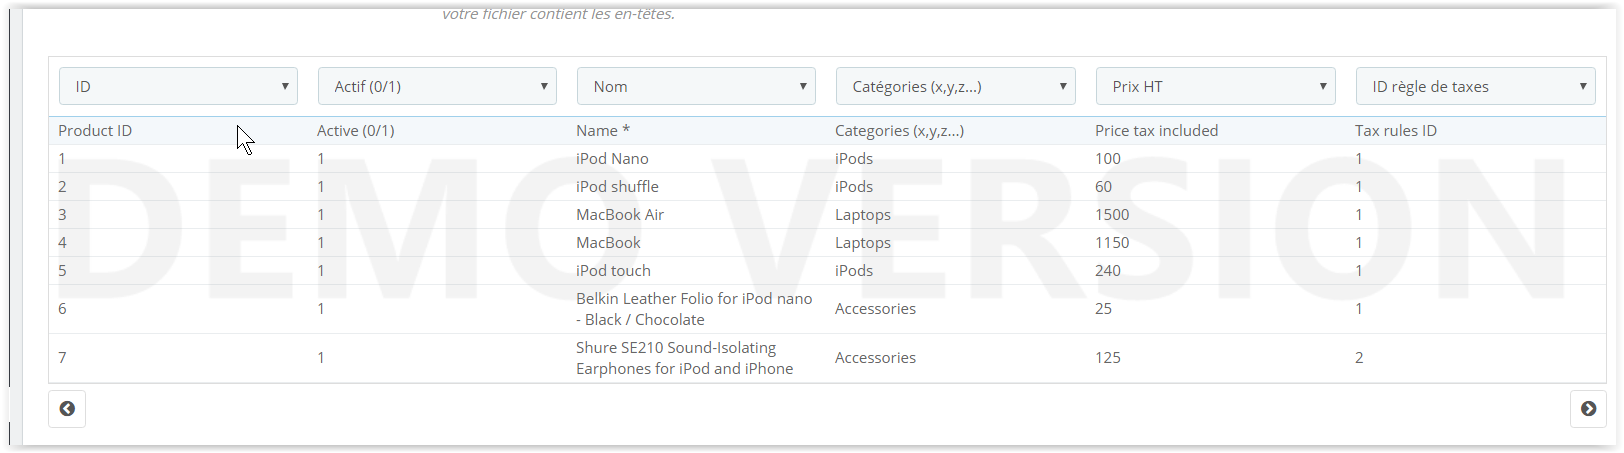Click the MacBook Air cell

click(x=620, y=215)
